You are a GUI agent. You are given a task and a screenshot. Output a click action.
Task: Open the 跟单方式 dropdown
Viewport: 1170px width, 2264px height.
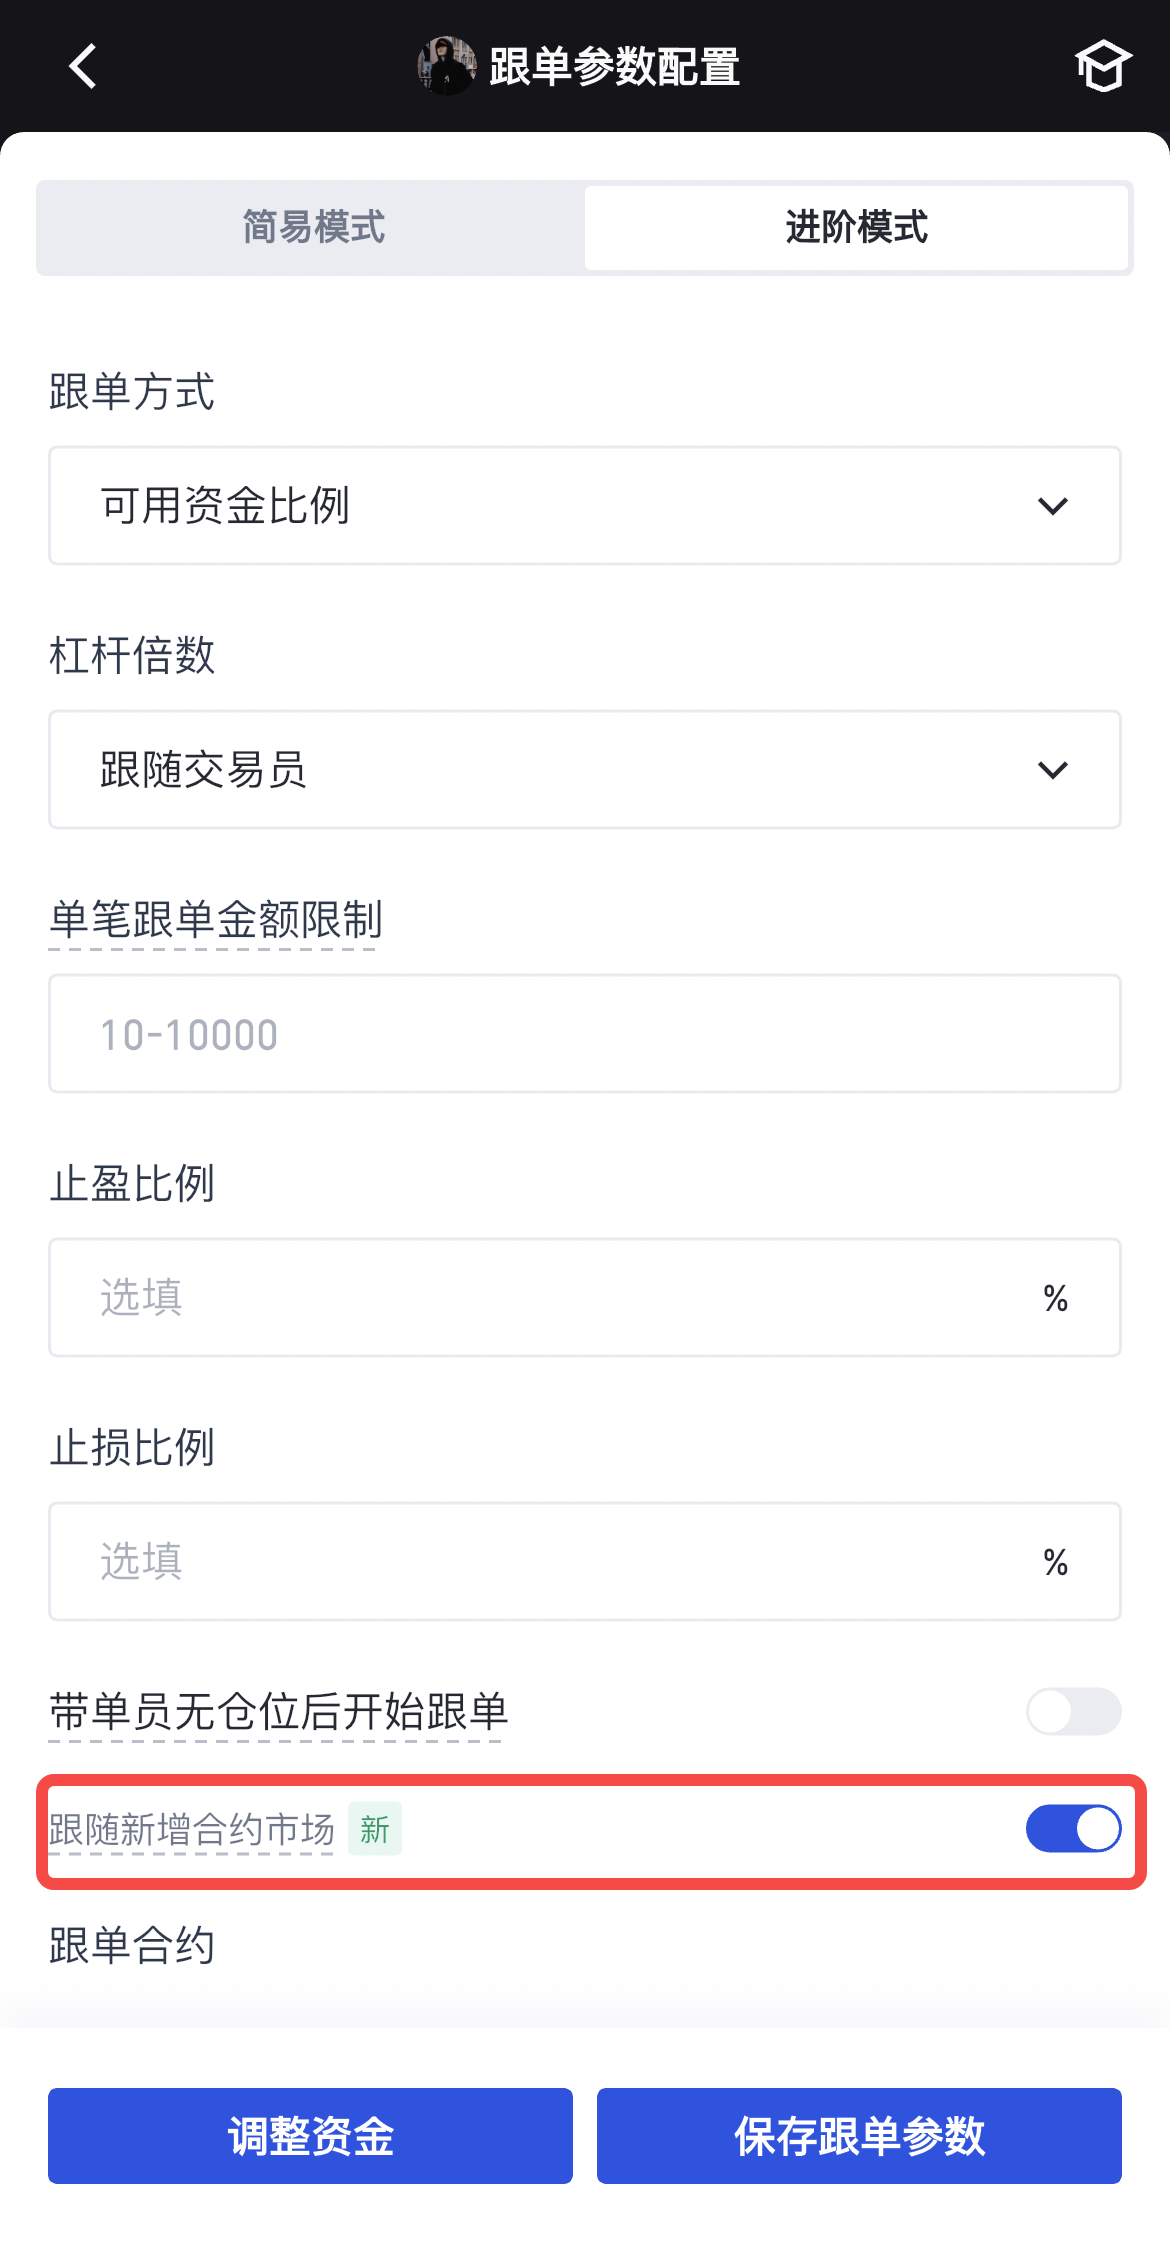coord(584,506)
